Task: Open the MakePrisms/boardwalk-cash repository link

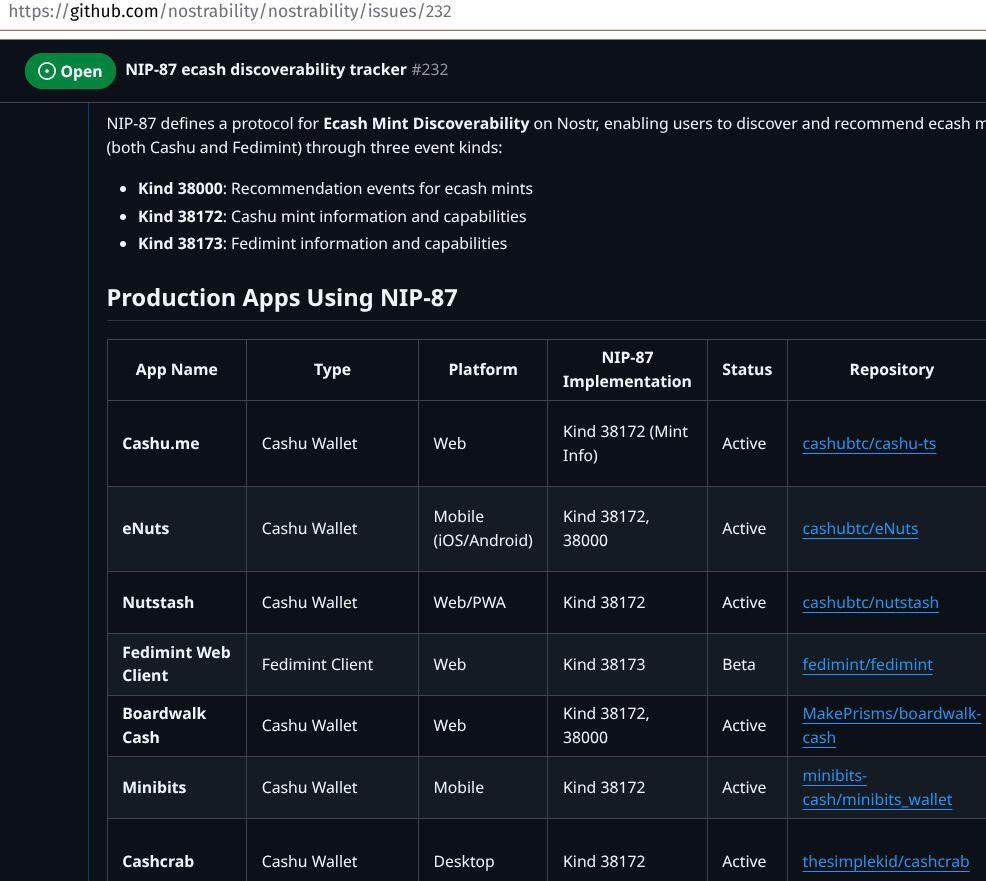Action: pos(891,725)
